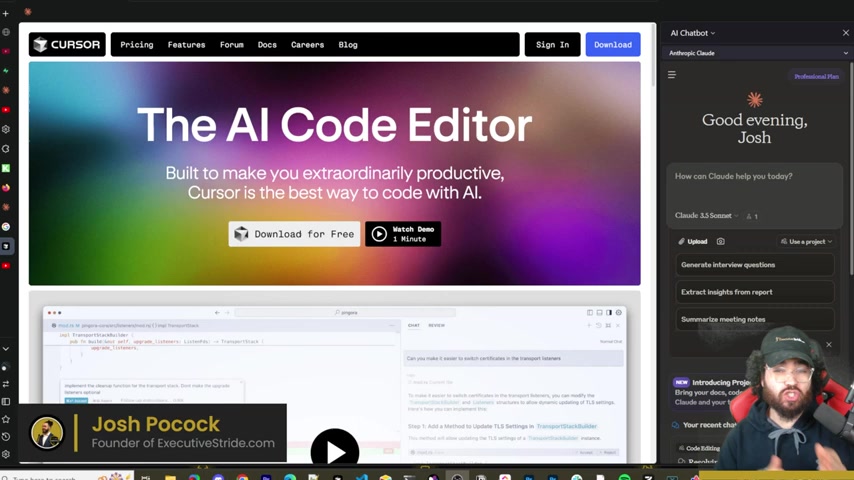Open browsing history clock icon
The height and width of the screenshot is (480, 854).
(x=6, y=436)
